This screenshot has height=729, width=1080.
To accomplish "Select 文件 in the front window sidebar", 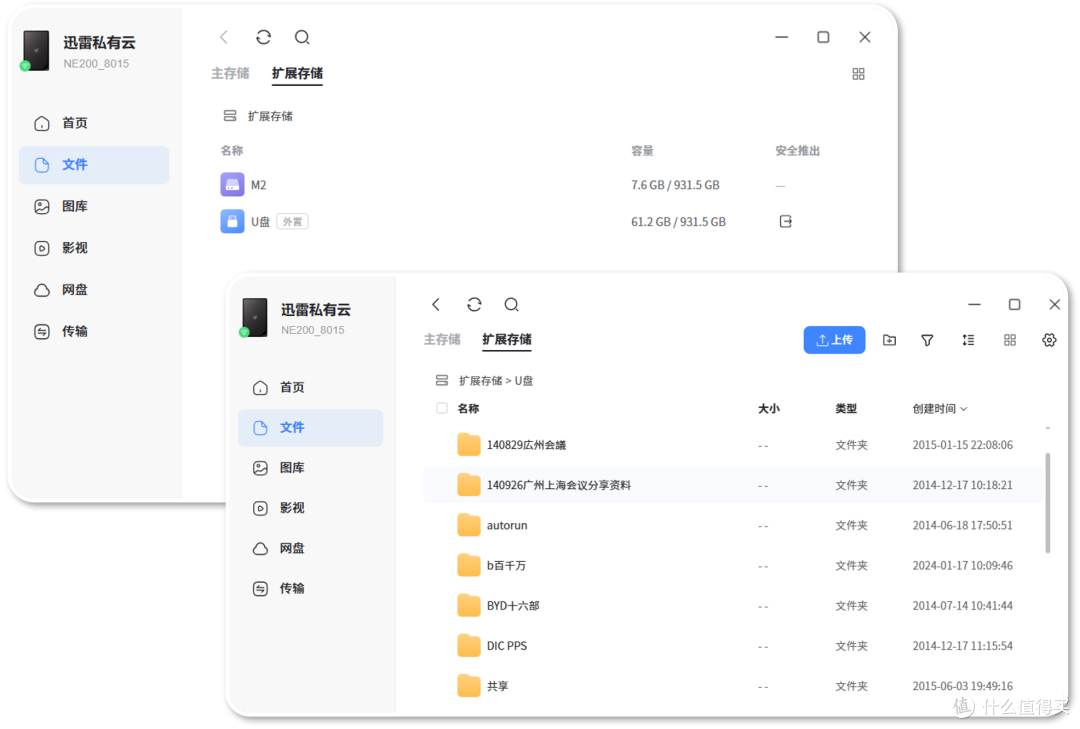I will coord(311,428).
